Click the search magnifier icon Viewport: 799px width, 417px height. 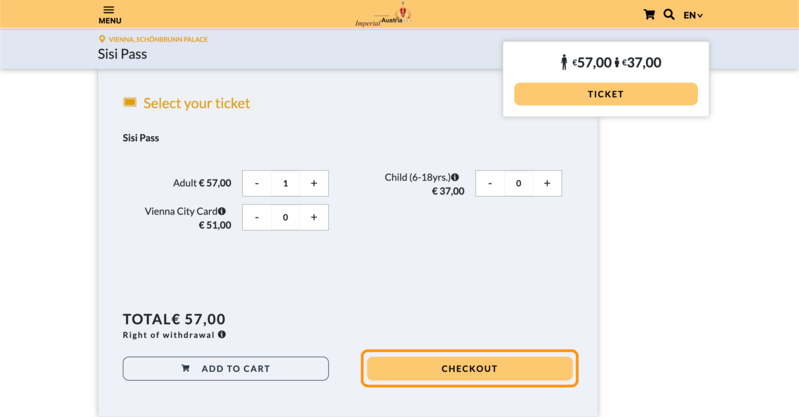(x=669, y=15)
